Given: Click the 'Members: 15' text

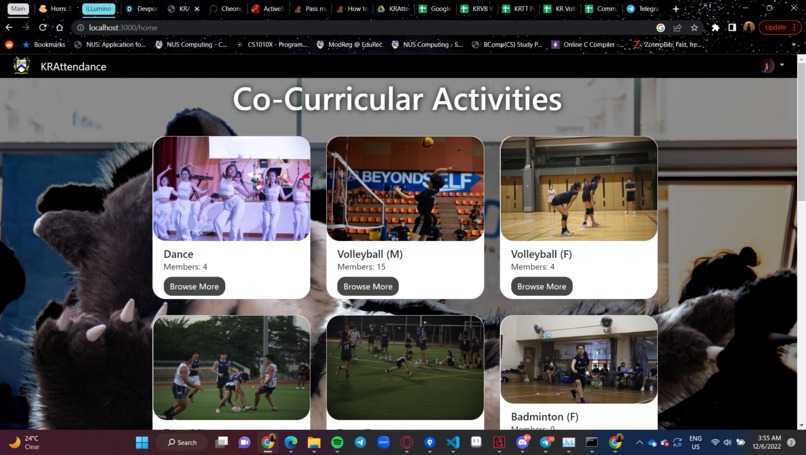Looking at the screenshot, I should [361, 267].
